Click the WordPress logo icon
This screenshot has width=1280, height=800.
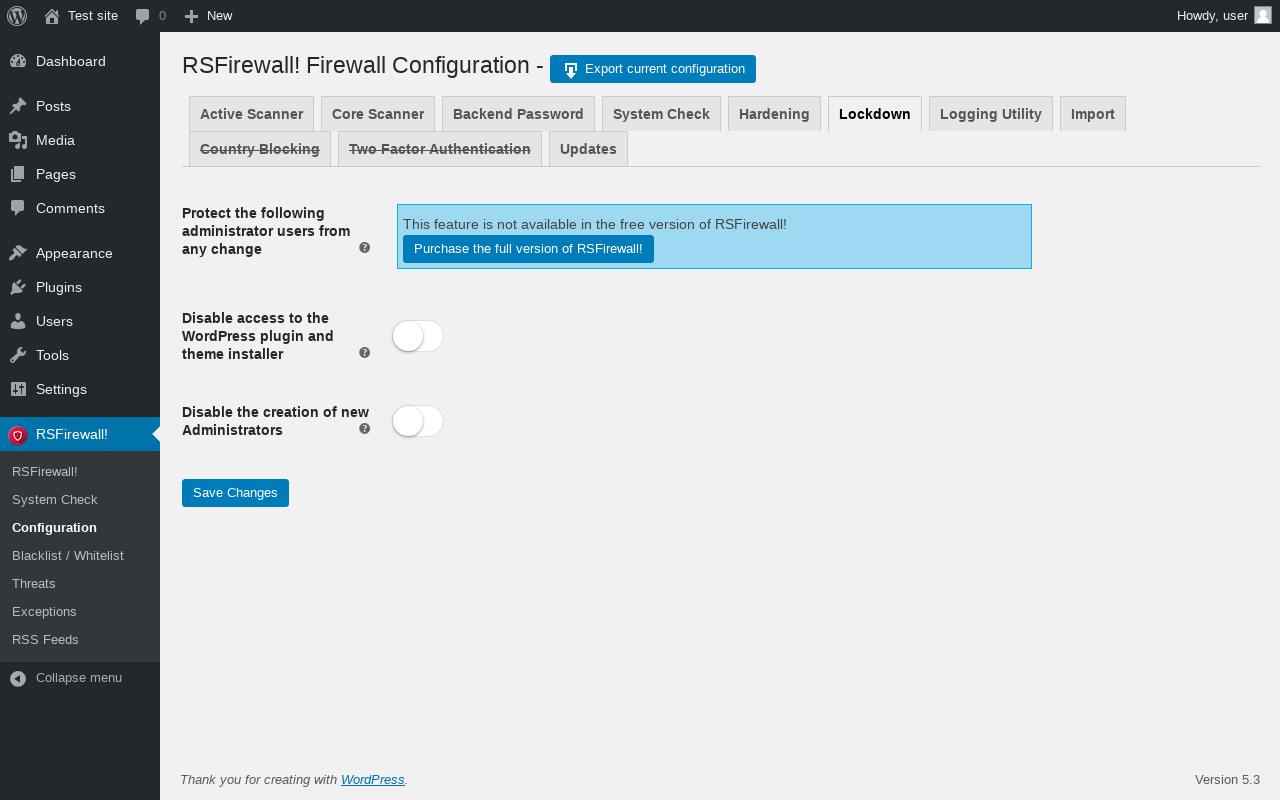[17, 16]
